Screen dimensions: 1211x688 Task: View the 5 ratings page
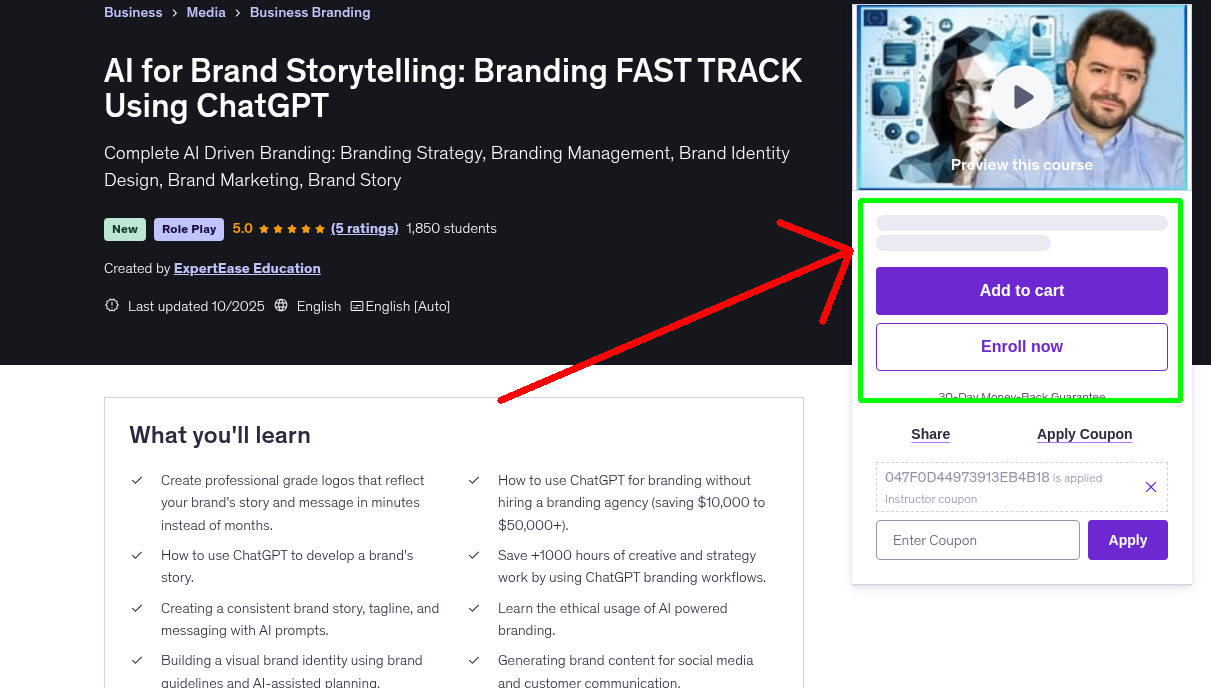click(364, 228)
